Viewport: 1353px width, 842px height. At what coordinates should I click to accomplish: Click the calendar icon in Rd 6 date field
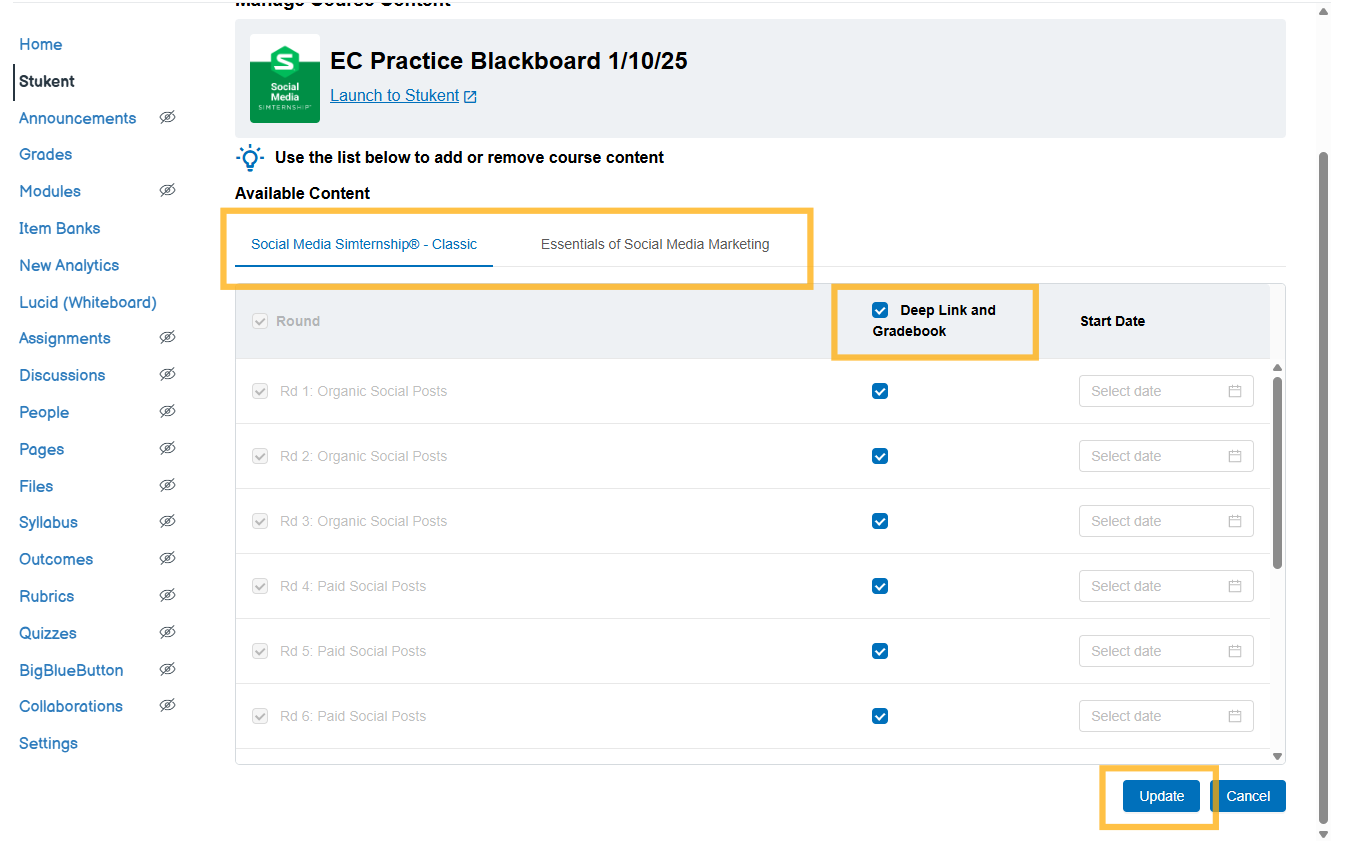tap(1235, 716)
